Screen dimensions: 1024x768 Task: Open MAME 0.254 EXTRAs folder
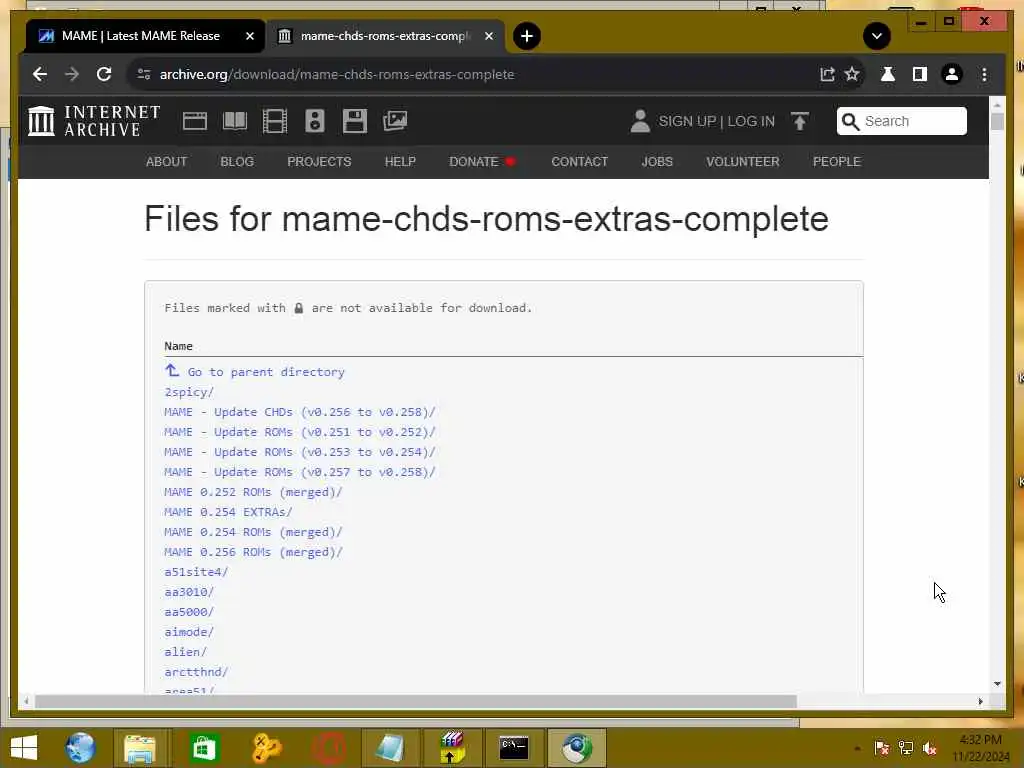pos(229,512)
